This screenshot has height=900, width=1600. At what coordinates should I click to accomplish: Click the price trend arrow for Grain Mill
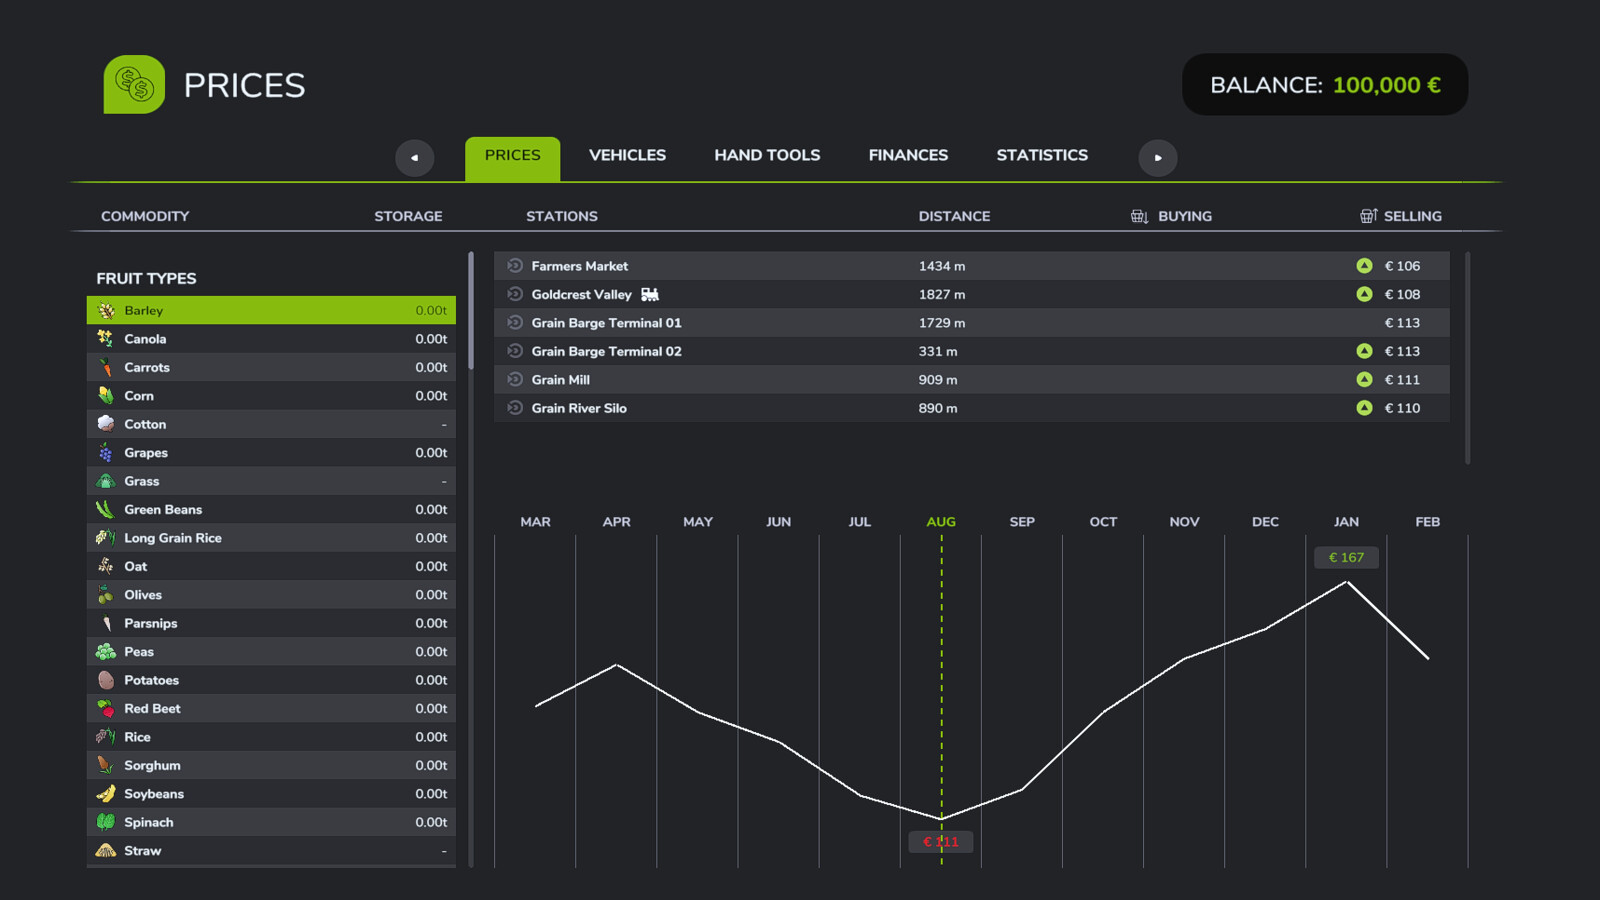(1364, 379)
